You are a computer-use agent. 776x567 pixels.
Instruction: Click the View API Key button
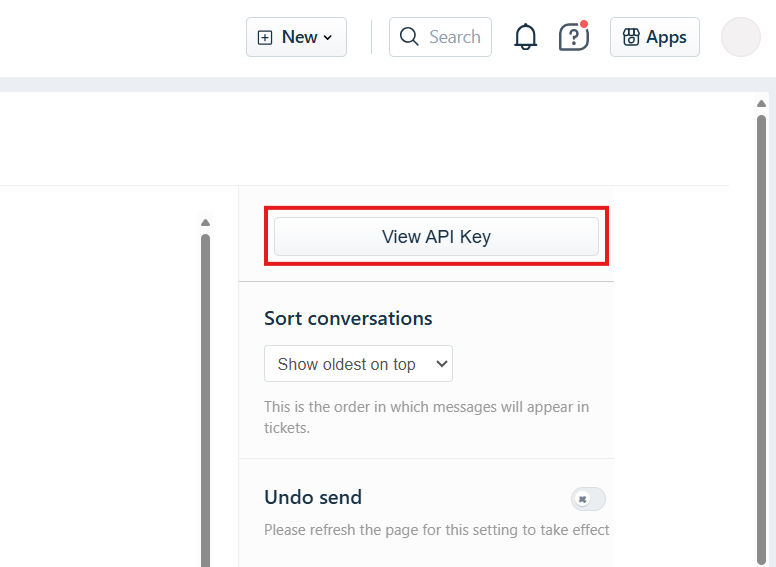click(436, 237)
